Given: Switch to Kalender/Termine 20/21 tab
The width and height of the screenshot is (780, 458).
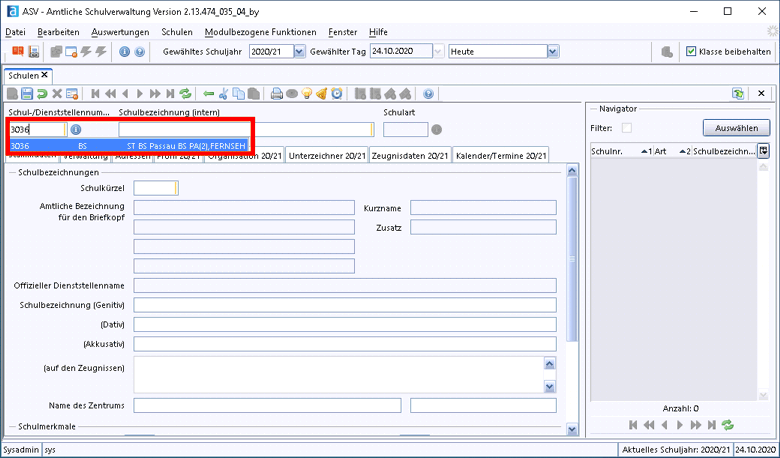Looking at the screenshot, I should (501, 155).
